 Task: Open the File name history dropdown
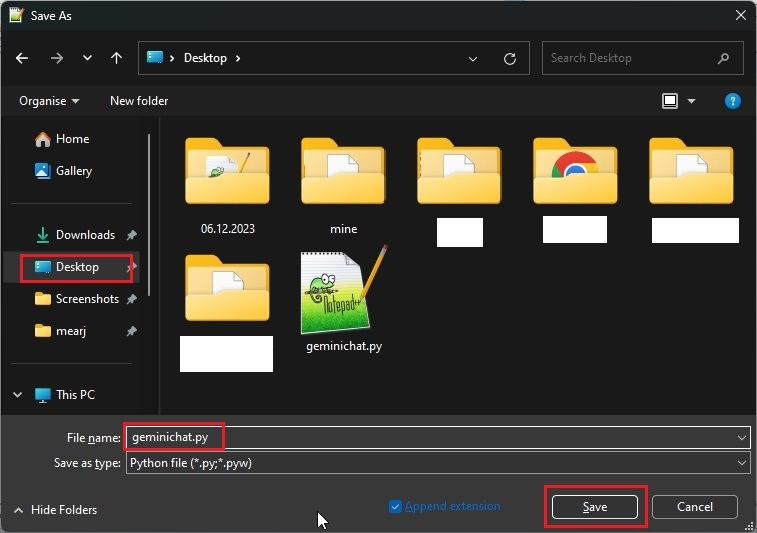pos(741,437)
